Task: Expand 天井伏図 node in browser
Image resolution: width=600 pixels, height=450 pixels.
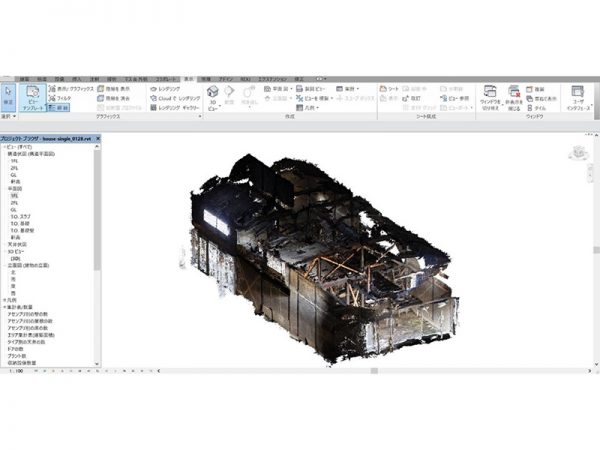Action: pyautogui.click(x=5, y=245)
